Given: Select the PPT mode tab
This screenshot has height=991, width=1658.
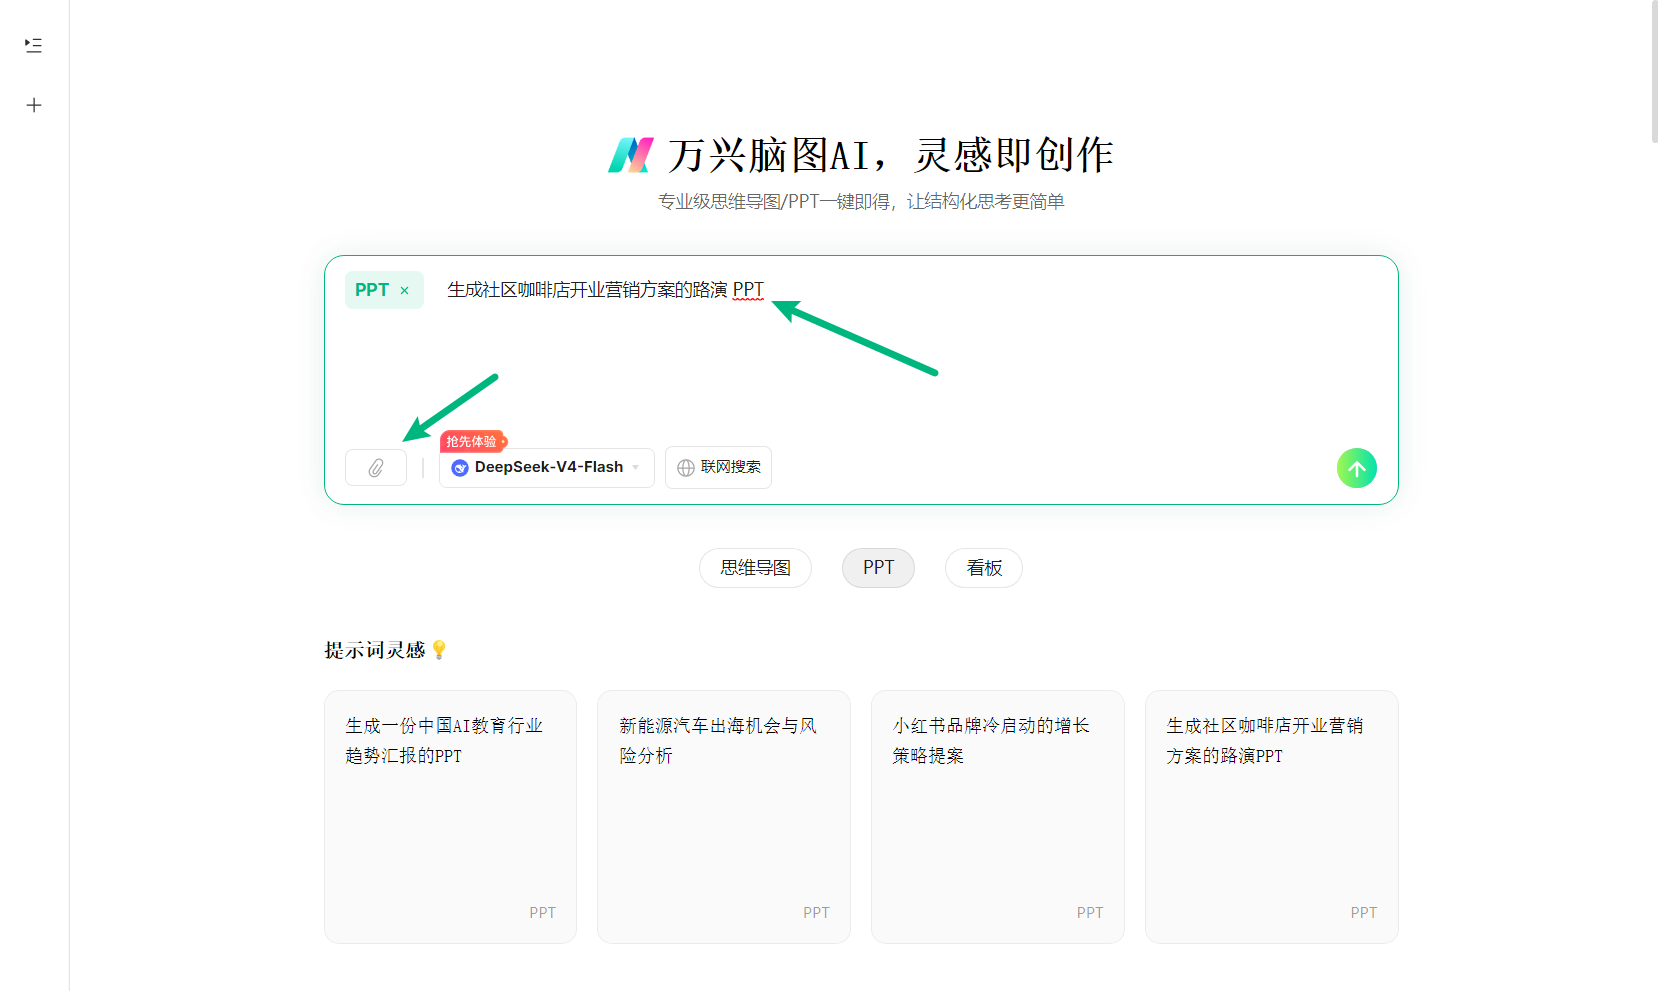Looking at the screenshot, I should [x=878, y=568].
